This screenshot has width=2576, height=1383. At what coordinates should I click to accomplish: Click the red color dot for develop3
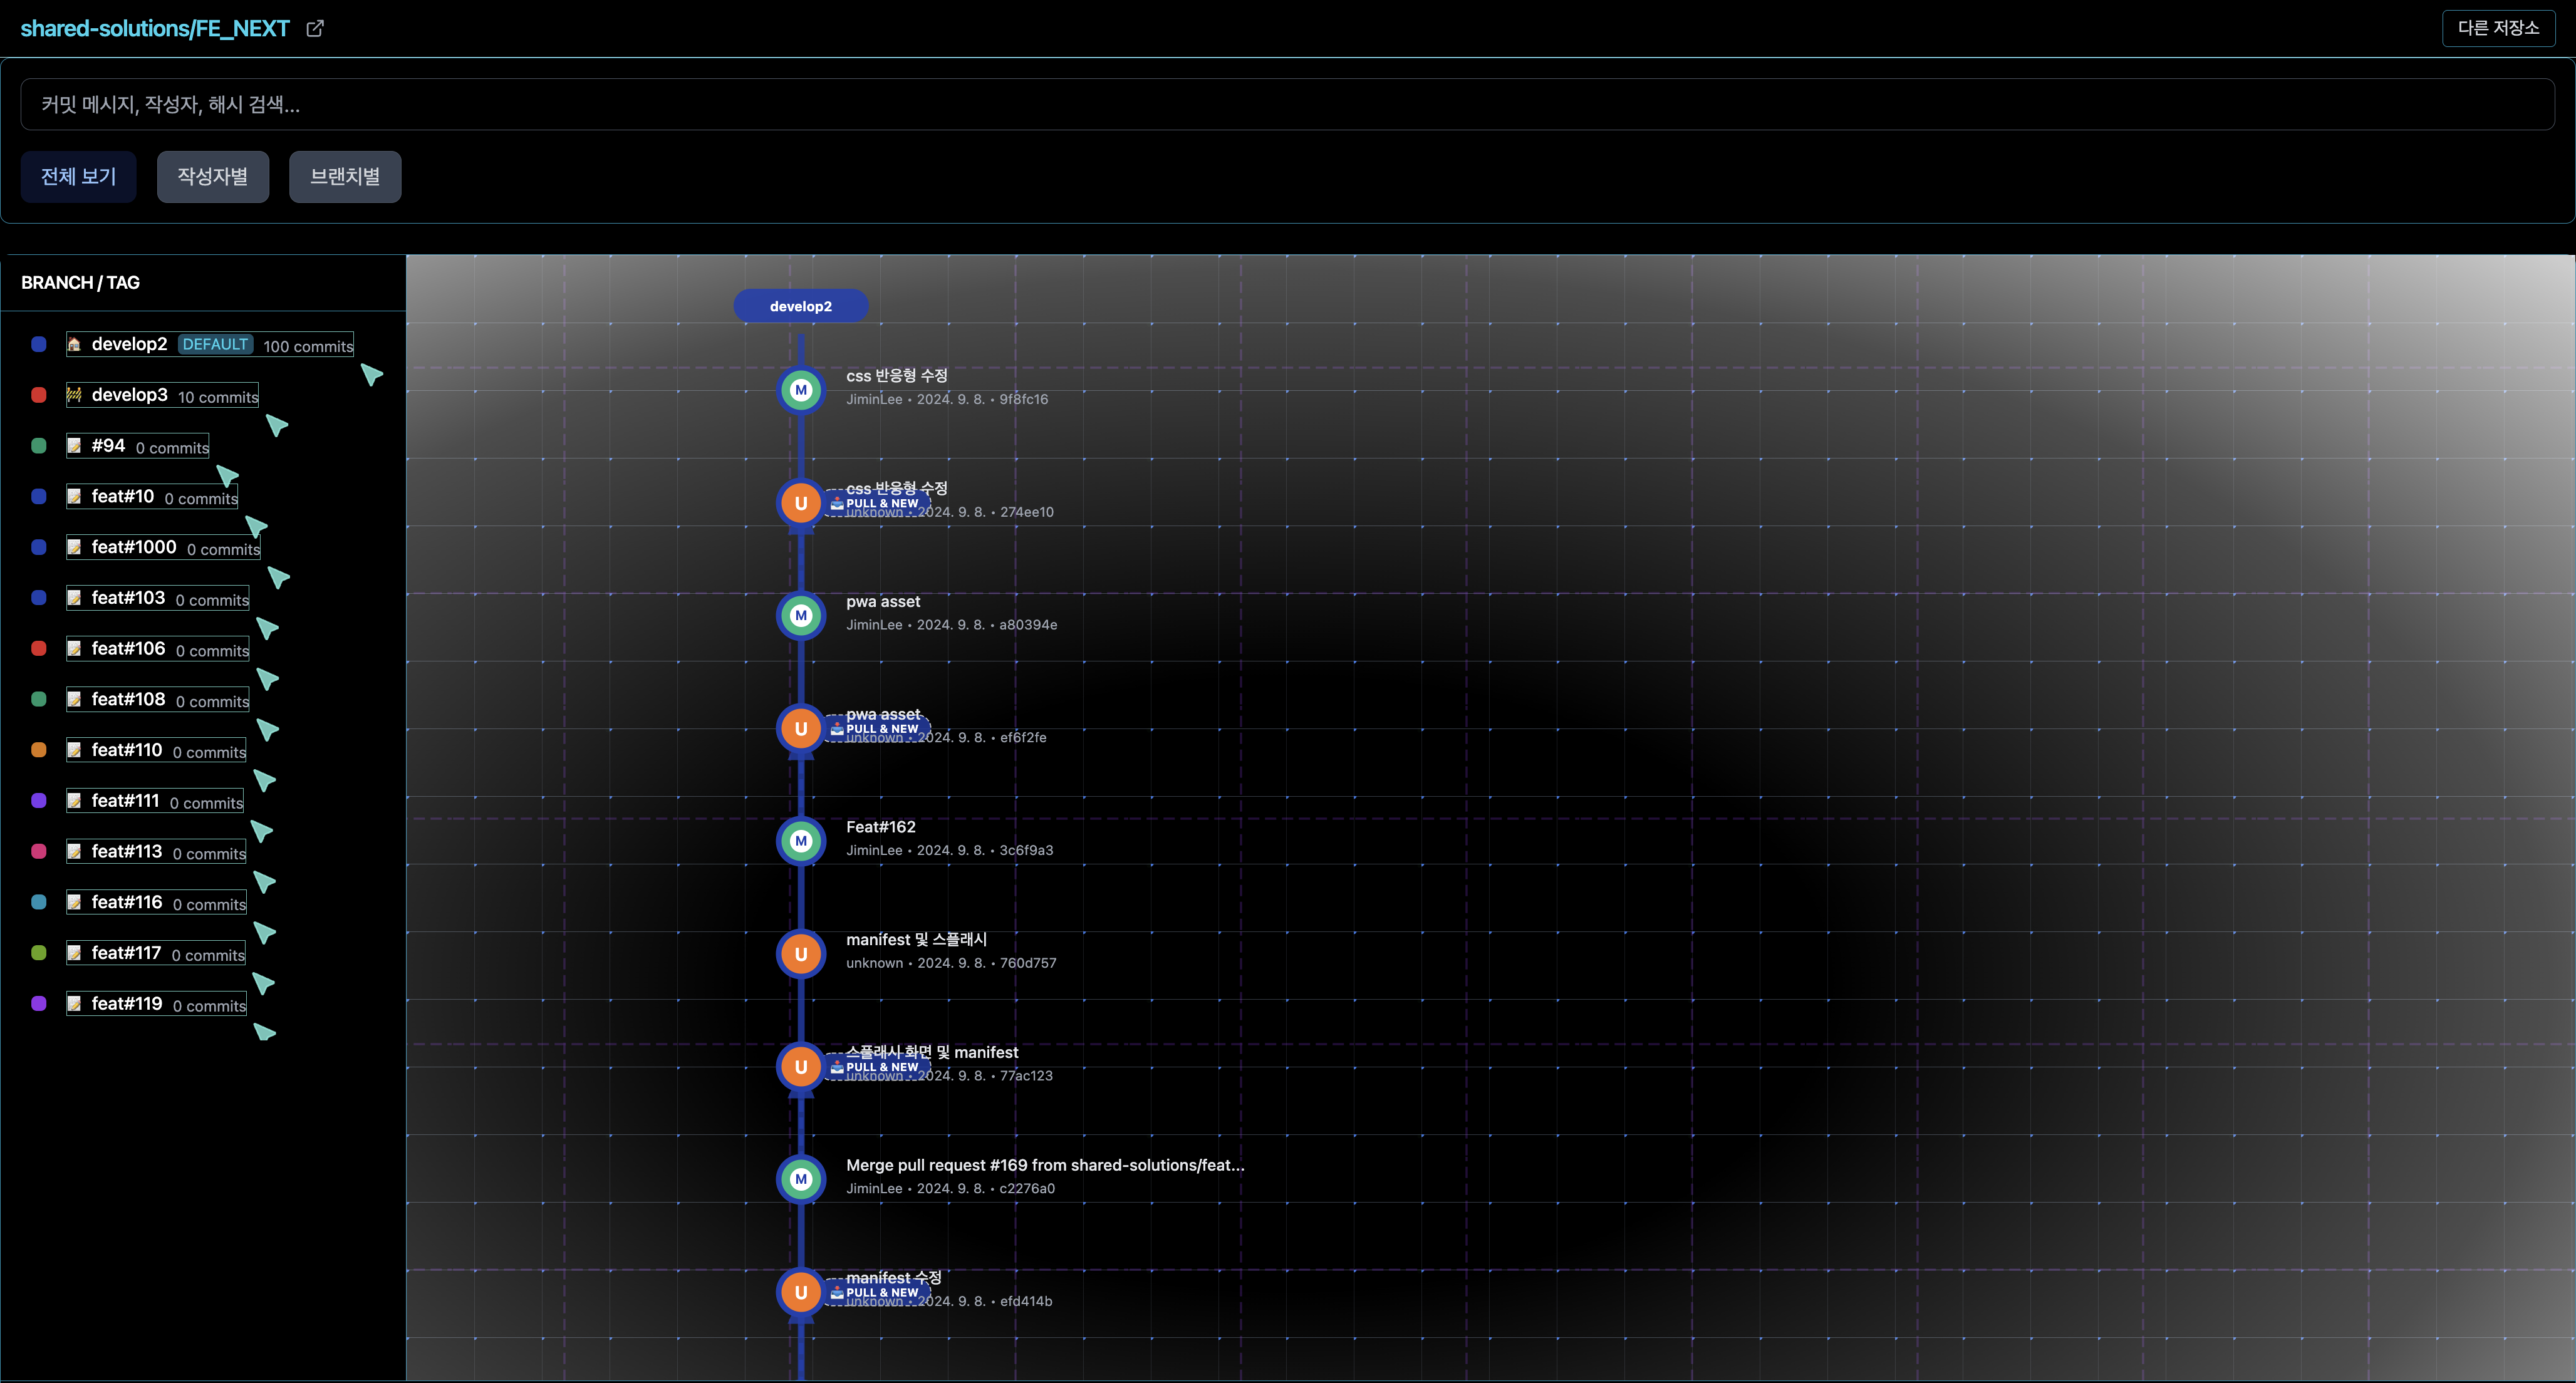click(x=39, y=395)
